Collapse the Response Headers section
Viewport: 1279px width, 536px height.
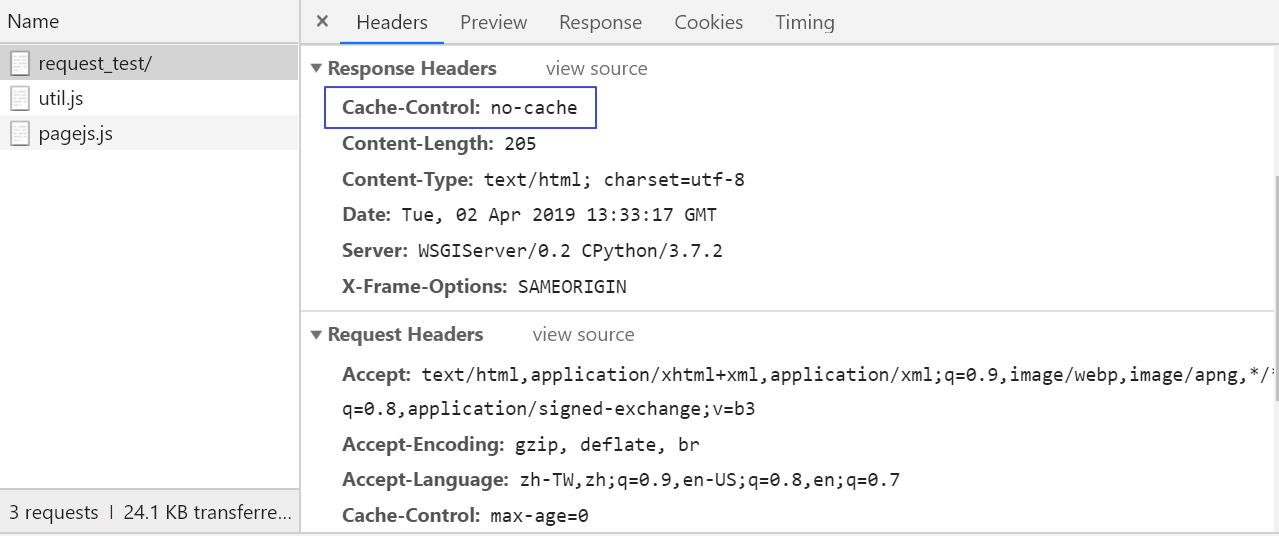[317, 69]
